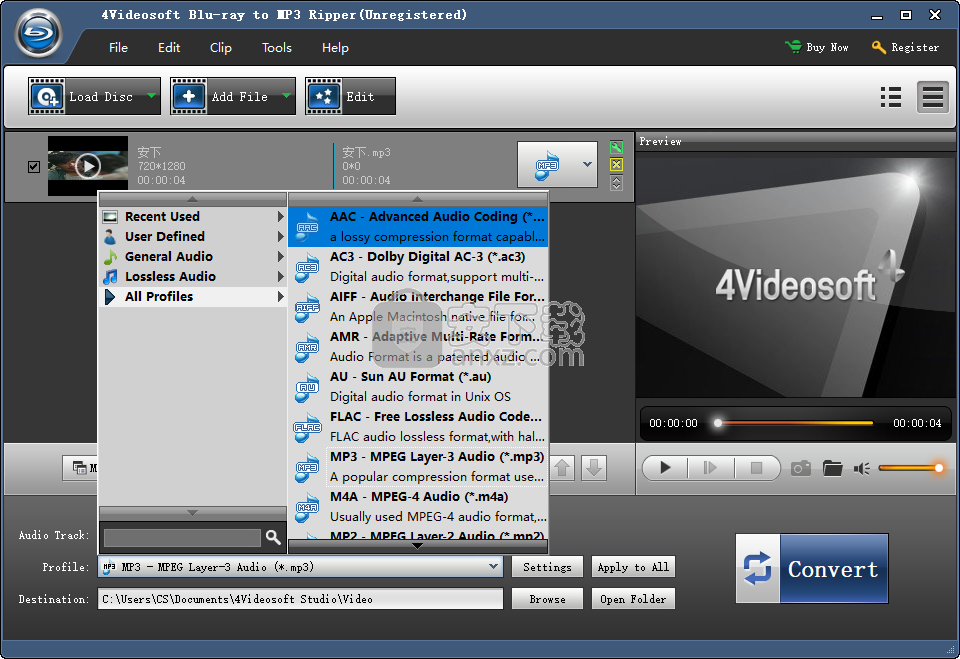Viewport: 960px width, 659px height.
Task: Click the green settings icon on file row
Action: point(617,147)
